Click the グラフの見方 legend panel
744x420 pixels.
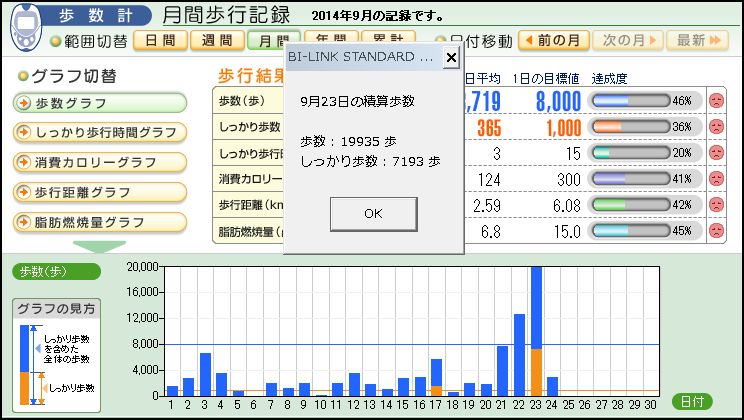point(56,355)
